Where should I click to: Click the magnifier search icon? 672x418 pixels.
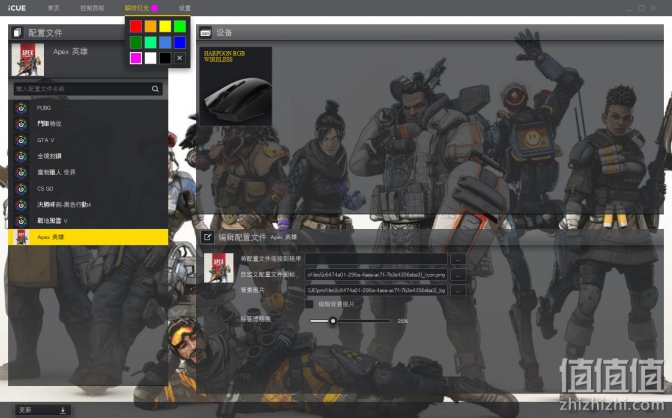tap(155, 89)
